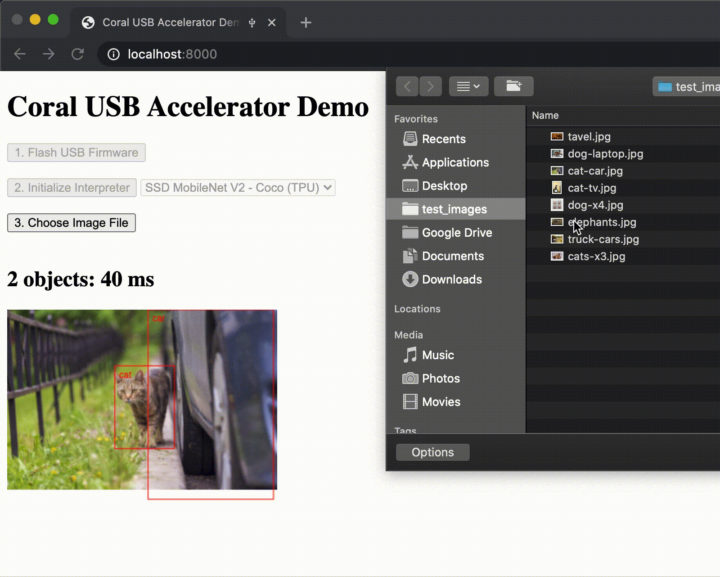The image size is (720, 577).
Task: Select elephants.jpg file
Action: [x=623, y=222]
